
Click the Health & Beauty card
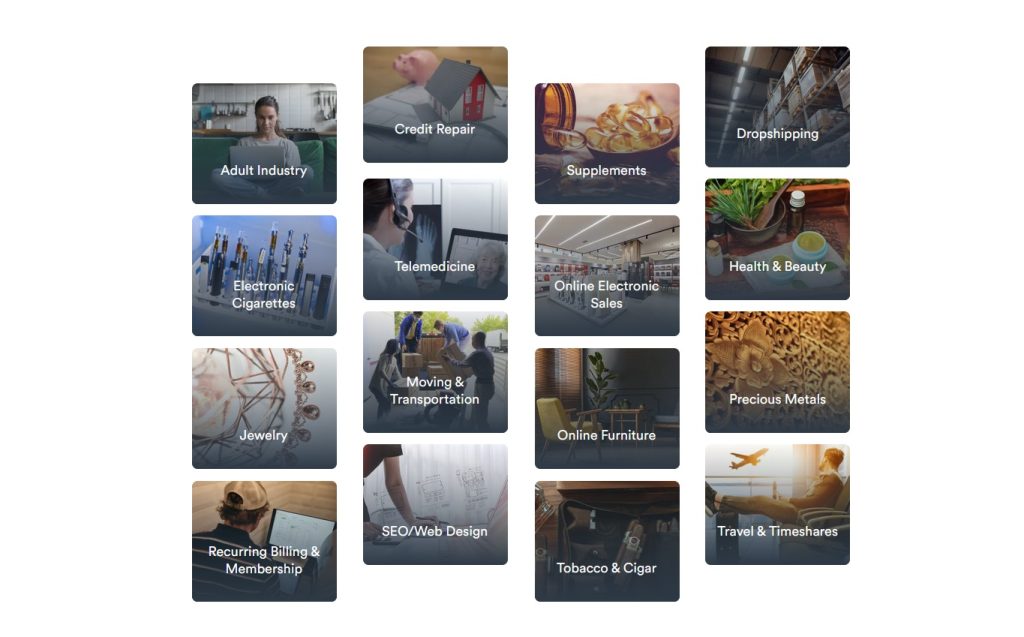tap(777, 239)
